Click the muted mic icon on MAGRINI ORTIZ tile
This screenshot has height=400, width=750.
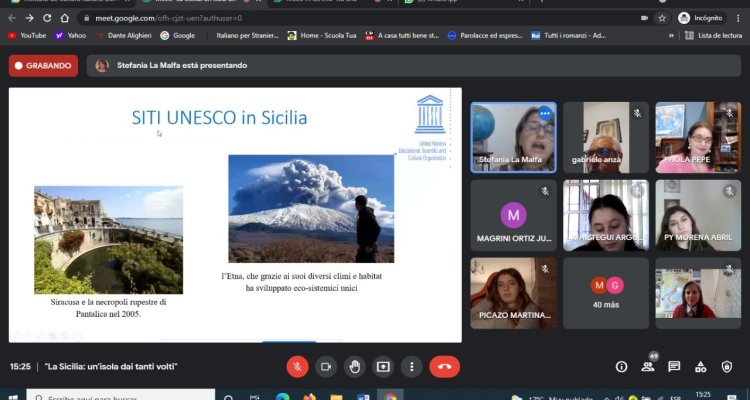tap(545, 191)
